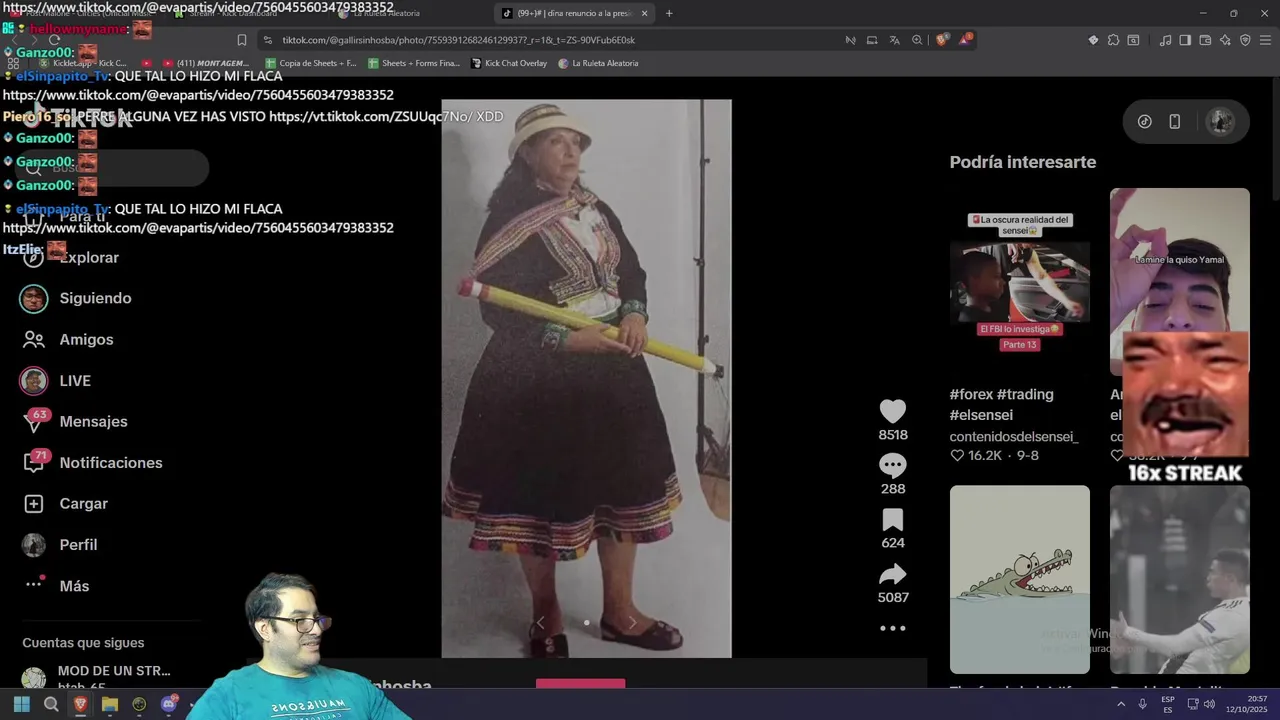
Task: Open the browser extensions puzzle icon
Action: (x=1113, y=40)
